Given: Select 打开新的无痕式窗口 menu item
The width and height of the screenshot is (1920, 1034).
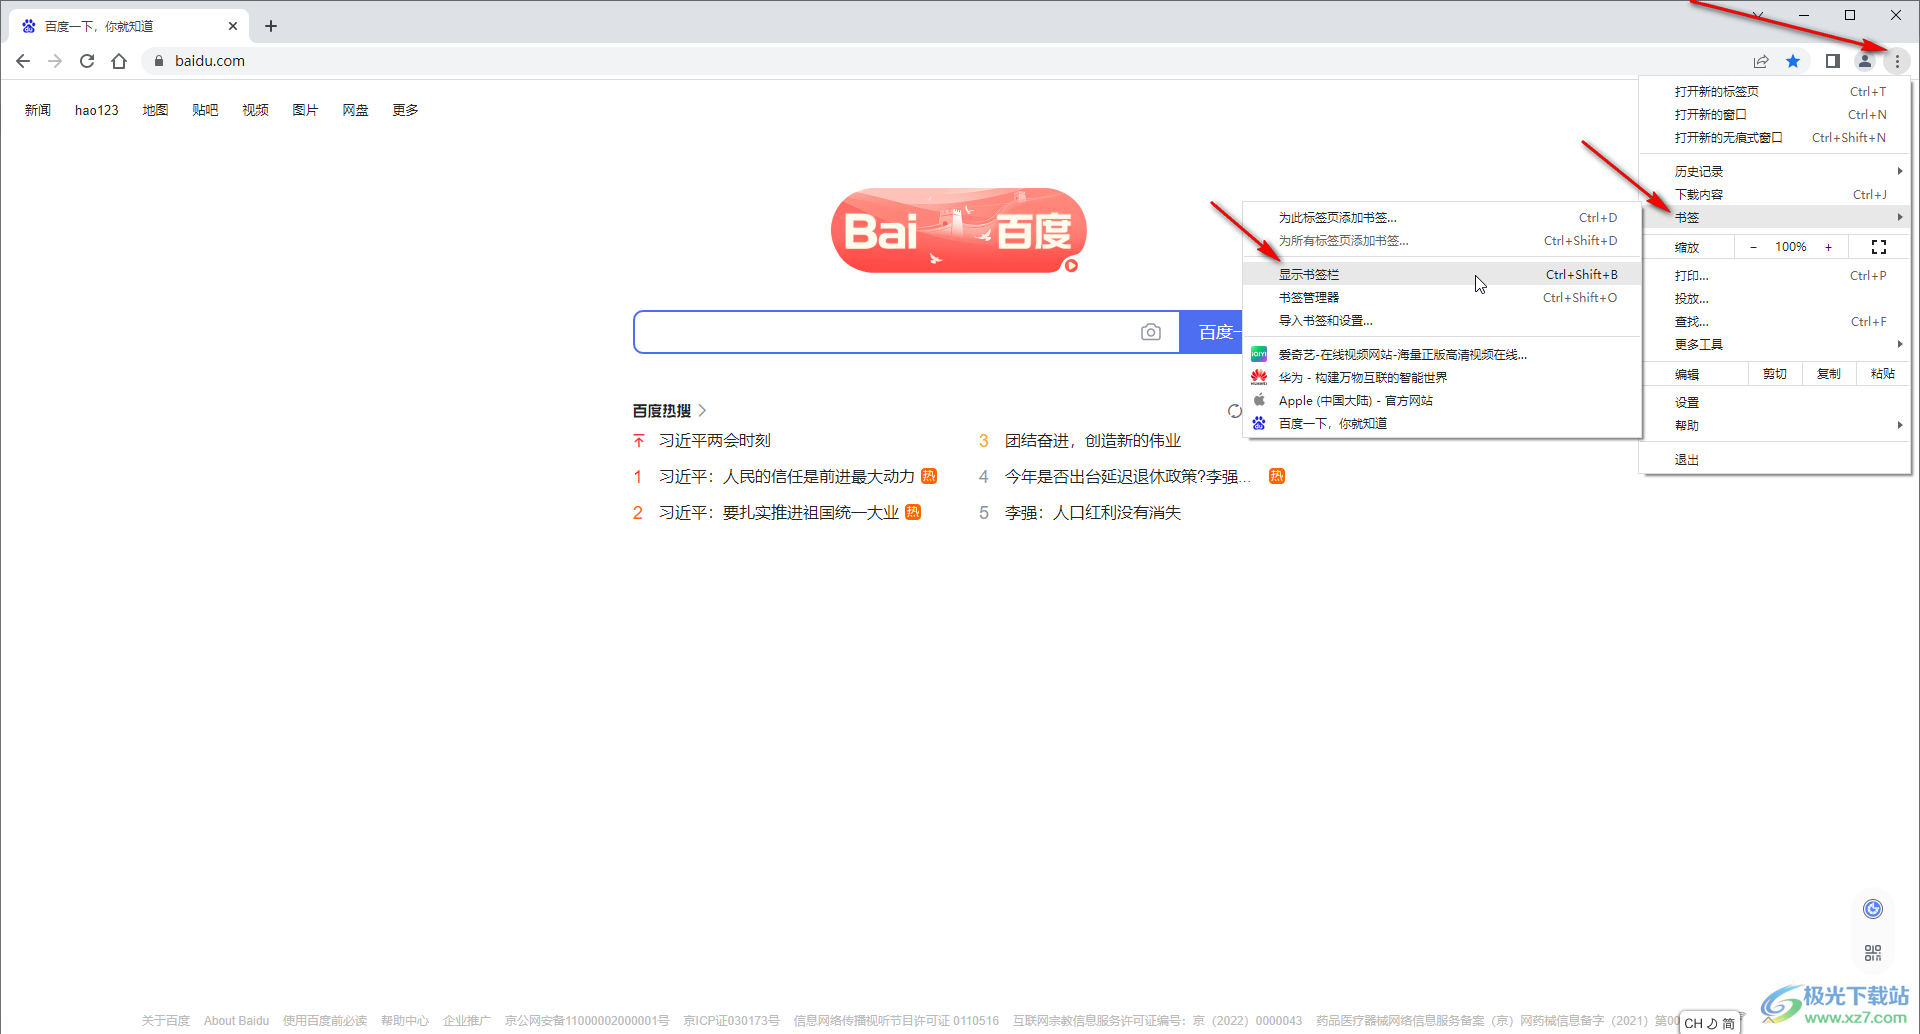Looking at the screenshot, I should (1777, 137).
